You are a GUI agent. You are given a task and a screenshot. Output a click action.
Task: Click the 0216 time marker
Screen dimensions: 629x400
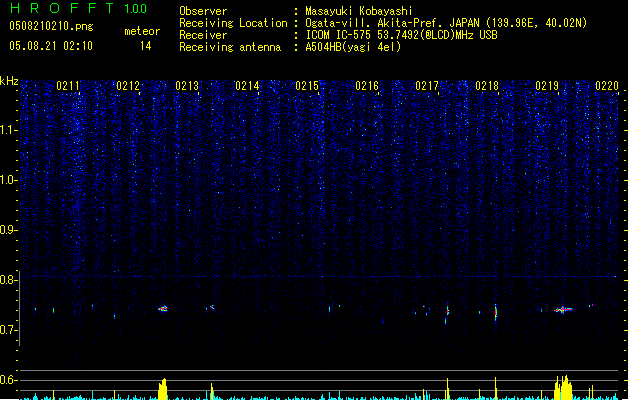(367, 86)
